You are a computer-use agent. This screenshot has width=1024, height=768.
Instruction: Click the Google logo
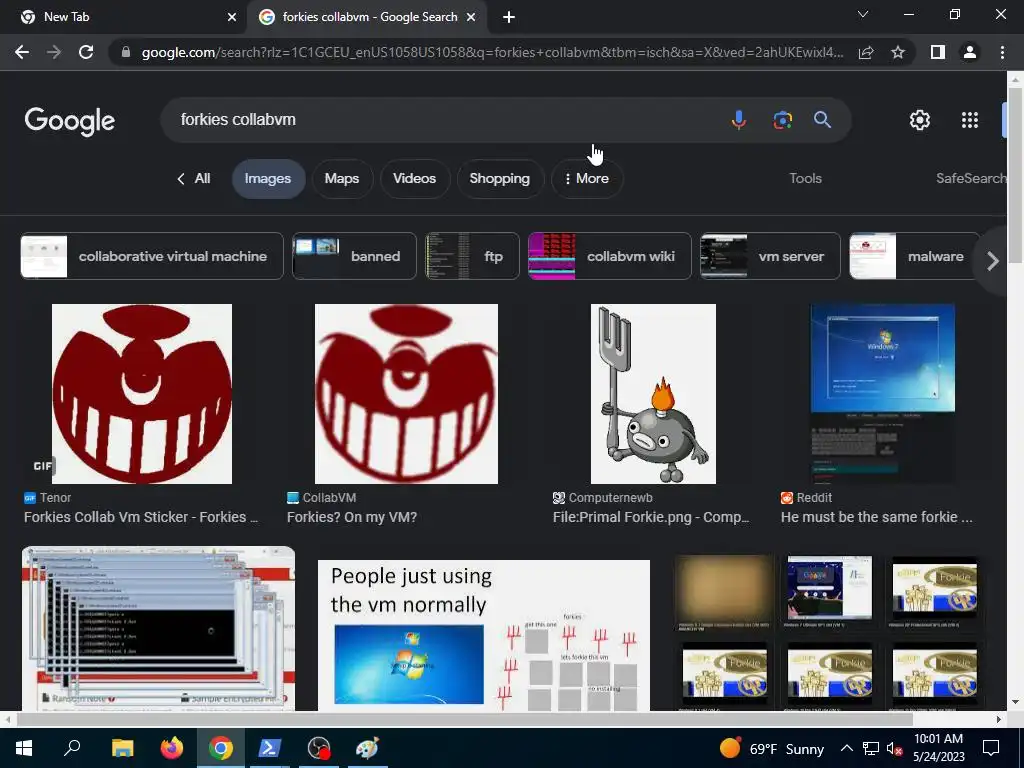pos(70,121)
